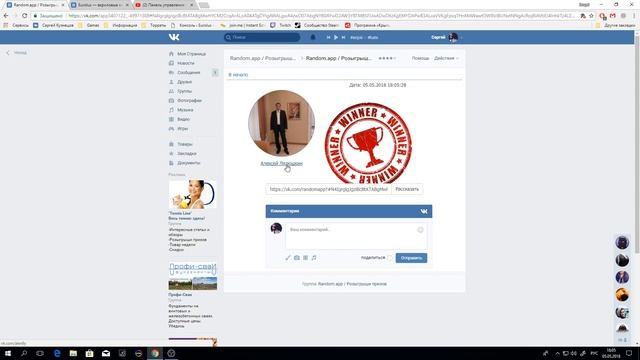
Task: Open Видео in the left sidebar
Action: click(x=183, y=119)
